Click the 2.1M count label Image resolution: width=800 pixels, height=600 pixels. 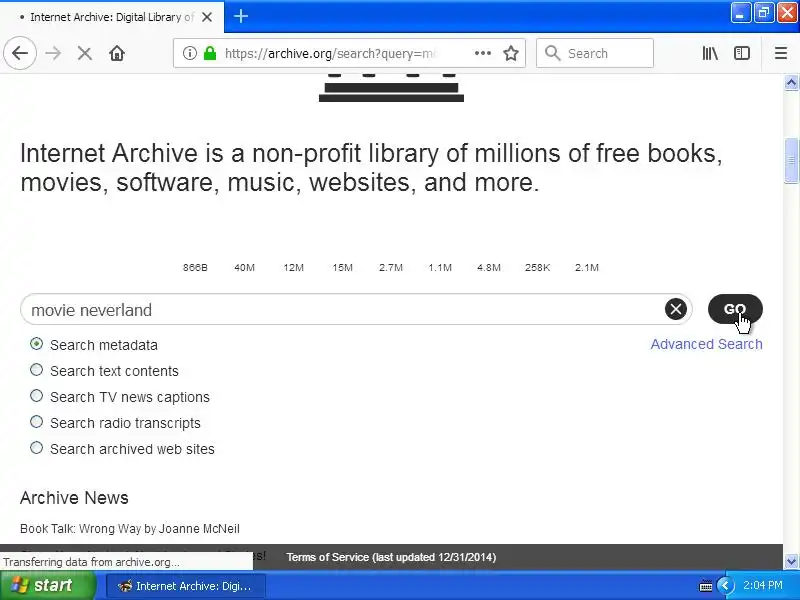[x=587, y=267]
